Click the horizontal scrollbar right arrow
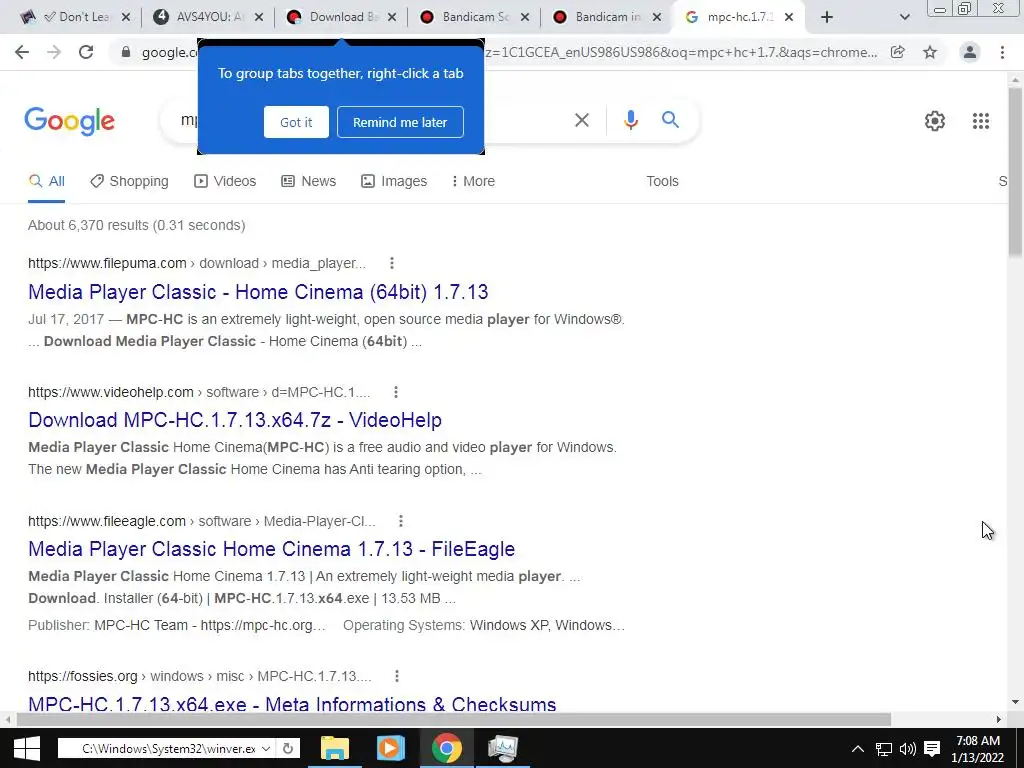 999,719
